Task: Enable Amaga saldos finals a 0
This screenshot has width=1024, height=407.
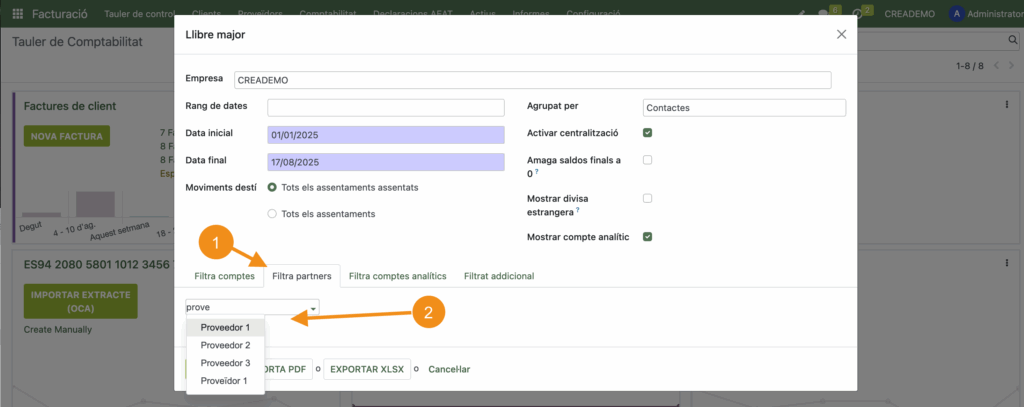Action: 648,160
